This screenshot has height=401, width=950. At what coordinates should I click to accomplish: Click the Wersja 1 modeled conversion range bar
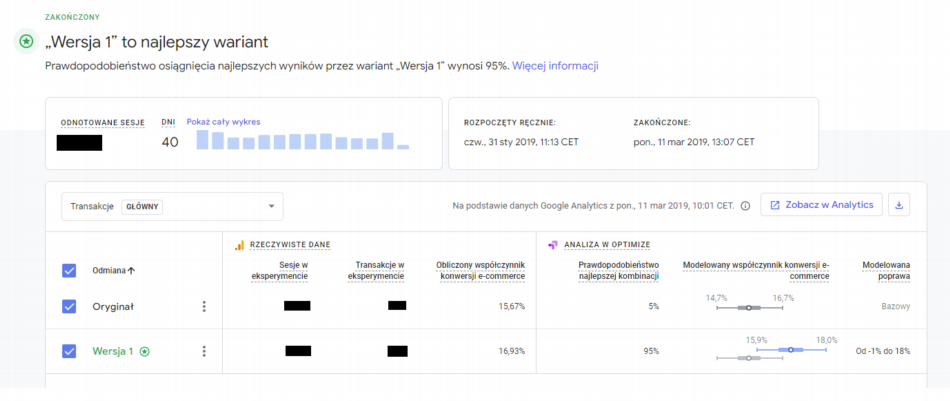coord(790,350)
